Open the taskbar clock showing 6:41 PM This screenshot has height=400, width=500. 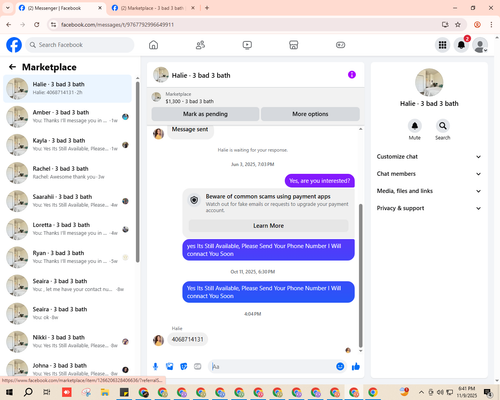466,392
